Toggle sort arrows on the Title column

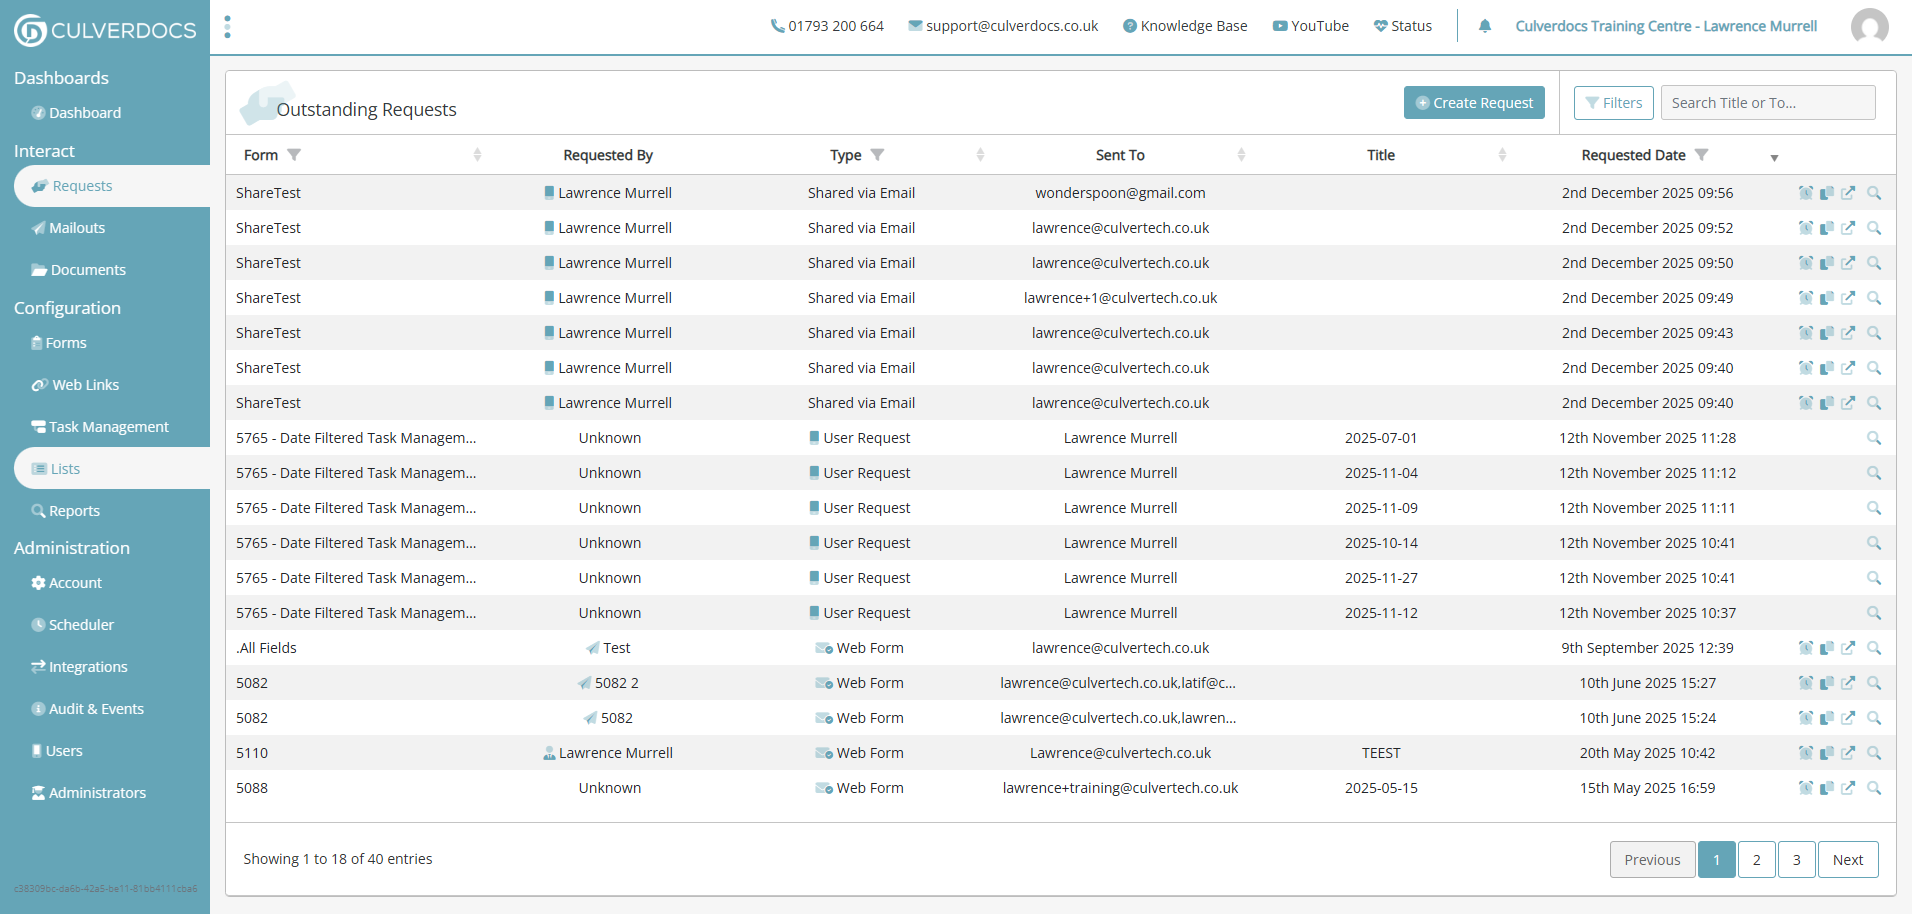(1502, 155)
